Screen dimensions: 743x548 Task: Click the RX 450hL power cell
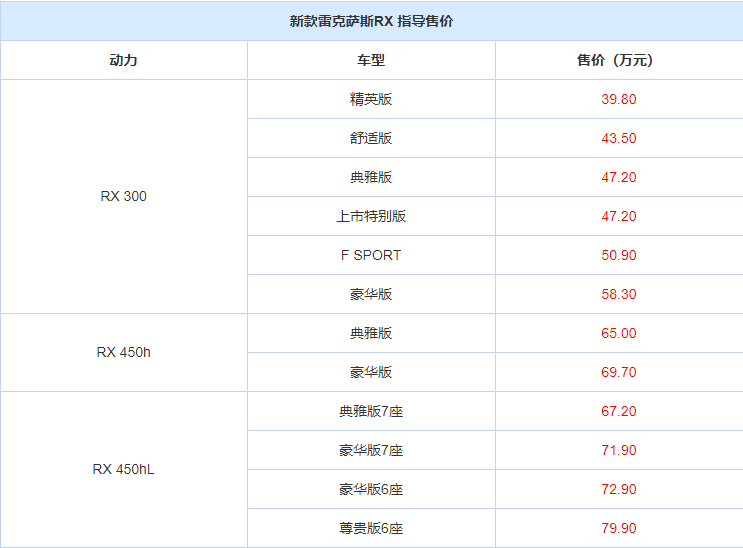pos(123,469)
